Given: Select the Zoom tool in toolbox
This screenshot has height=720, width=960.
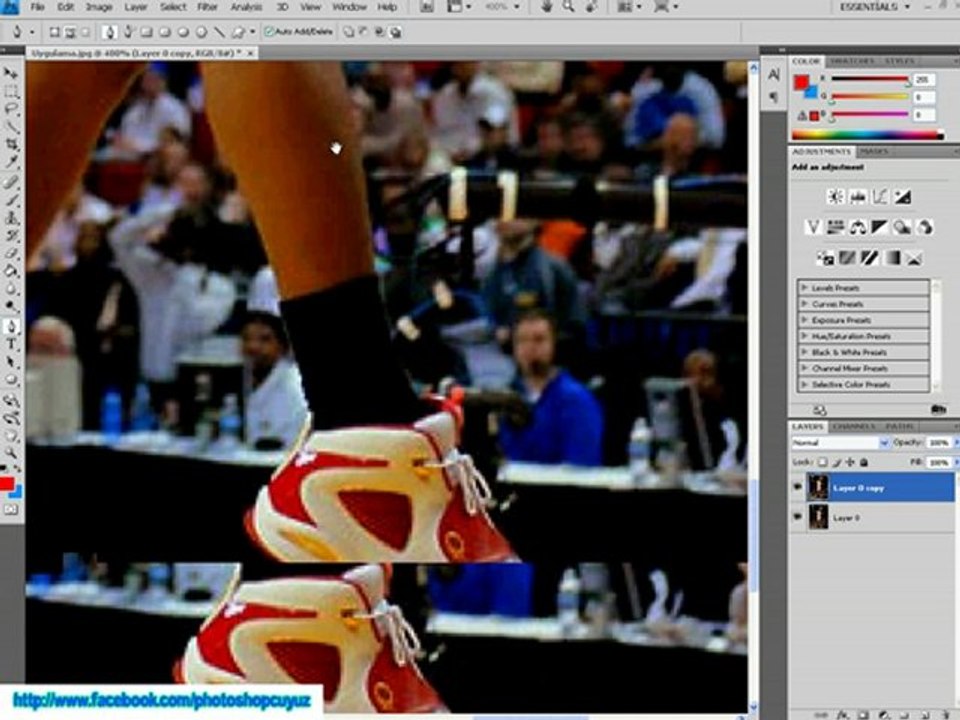Looking at the screenshot, I should pos(11,452).
